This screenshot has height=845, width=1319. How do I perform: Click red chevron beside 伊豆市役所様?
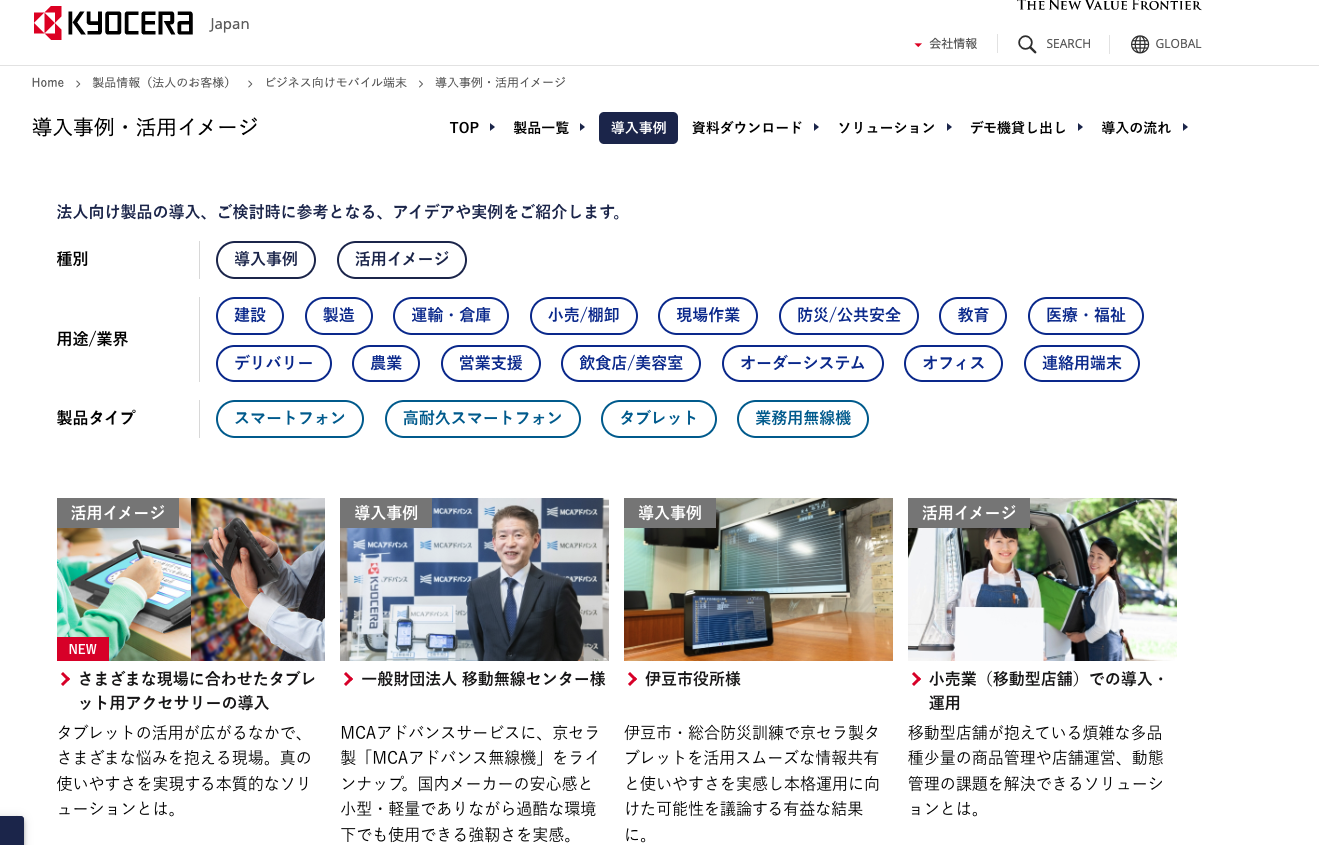pos(632,680)
